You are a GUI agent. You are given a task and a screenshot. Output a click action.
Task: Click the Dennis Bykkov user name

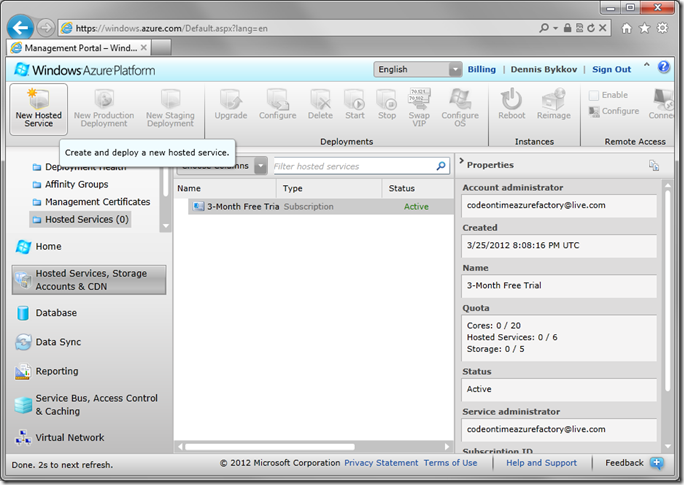(544, 69)
